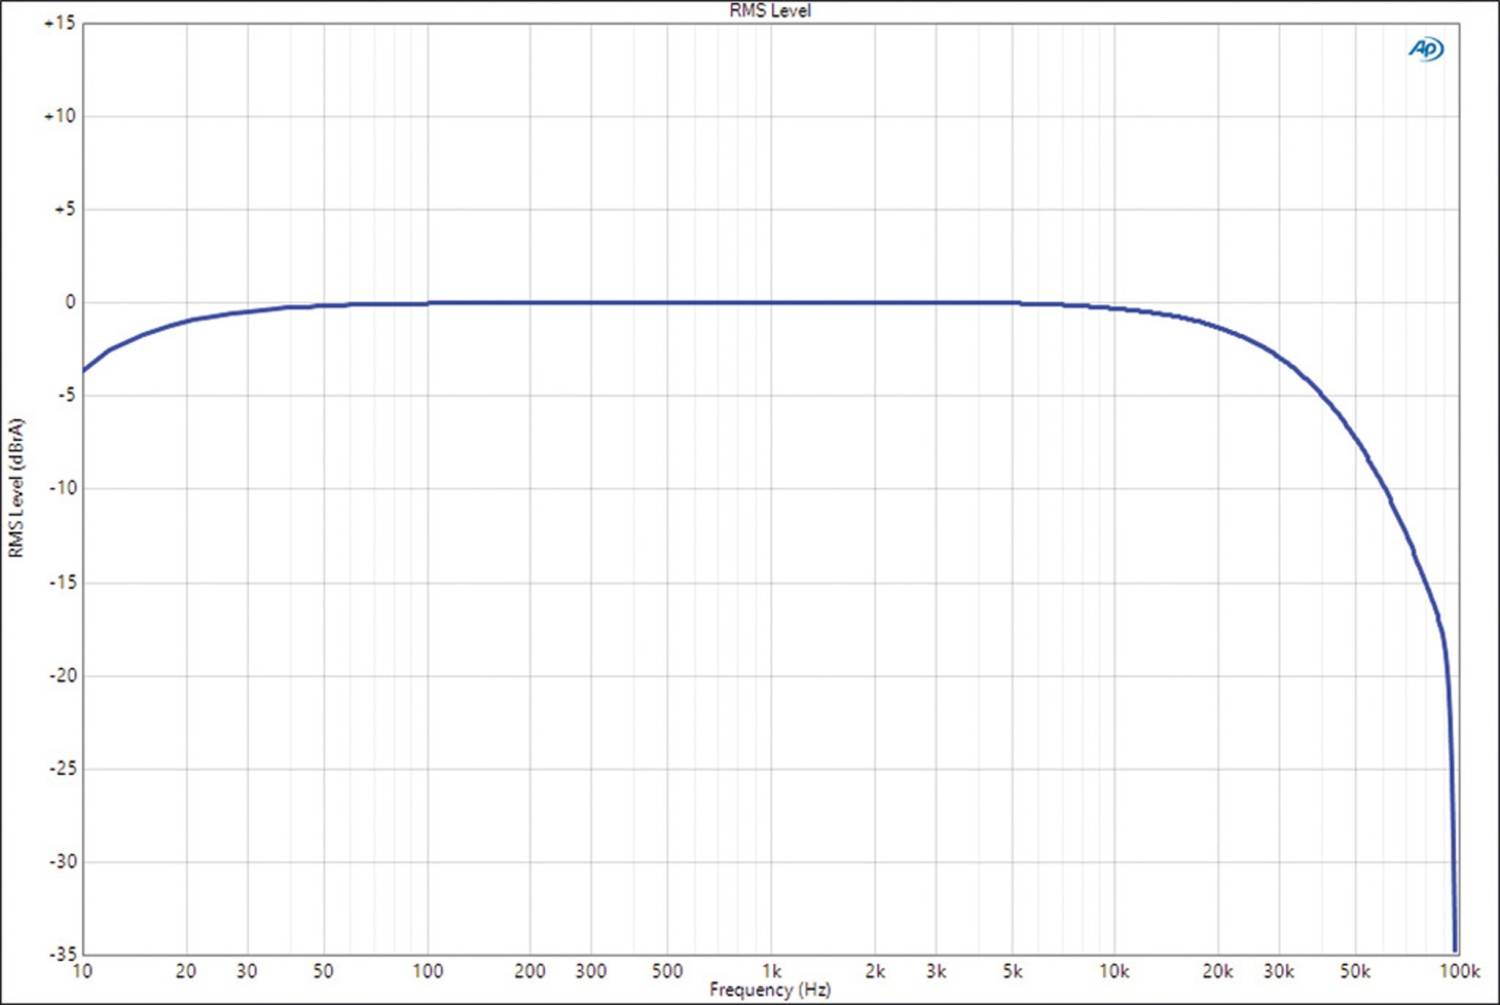The height and width of the screenshot is (1005, 1500).
Task: Click the -10 level tick label
Action: 61,488
